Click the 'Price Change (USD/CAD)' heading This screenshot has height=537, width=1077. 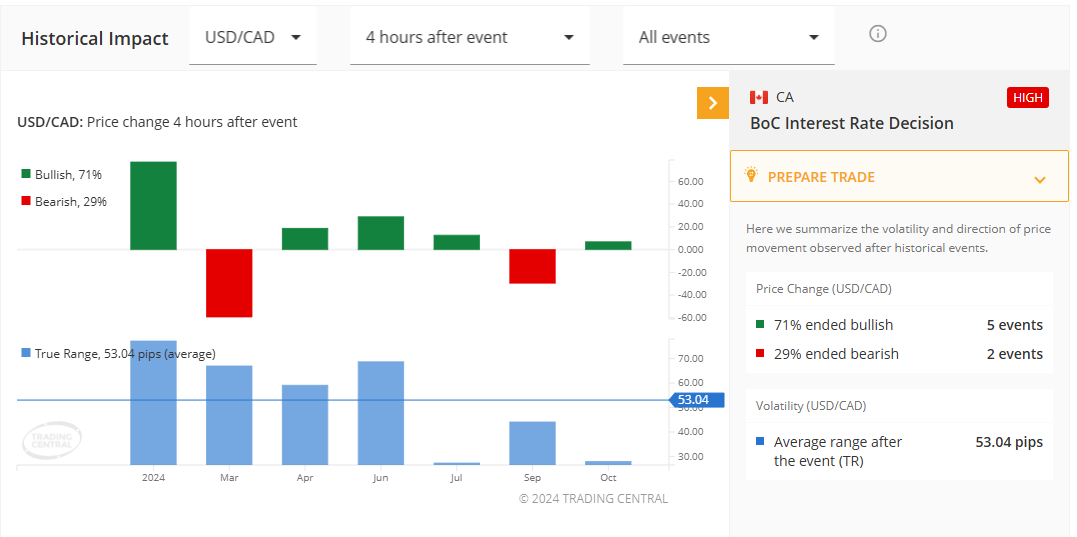[x=824, y=289]
